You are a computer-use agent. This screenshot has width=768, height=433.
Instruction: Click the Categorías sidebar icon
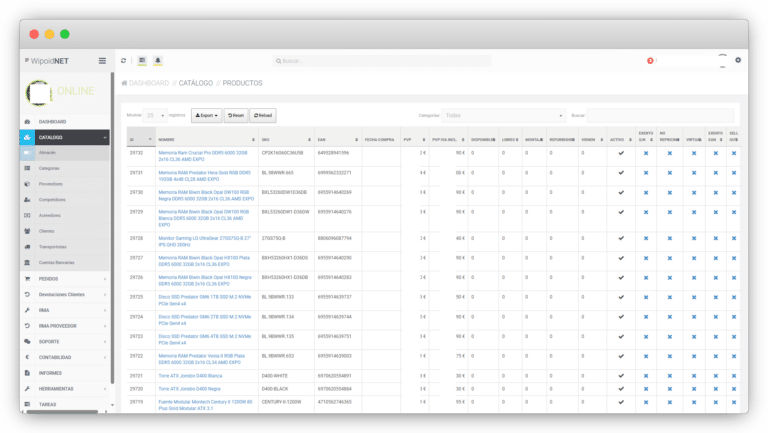coord(27,168)
